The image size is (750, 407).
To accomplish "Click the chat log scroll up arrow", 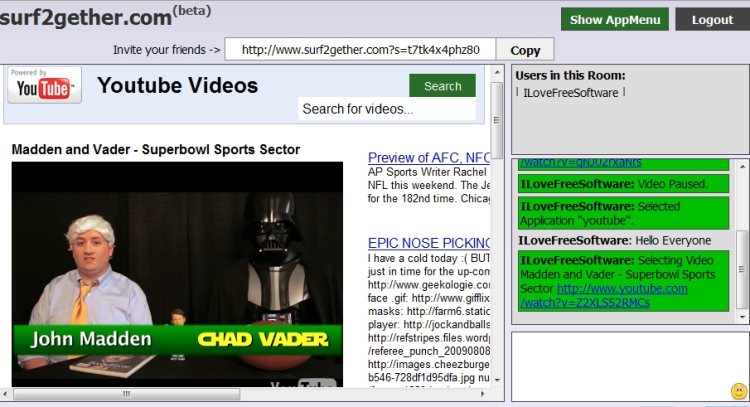I will coord(742,167).
